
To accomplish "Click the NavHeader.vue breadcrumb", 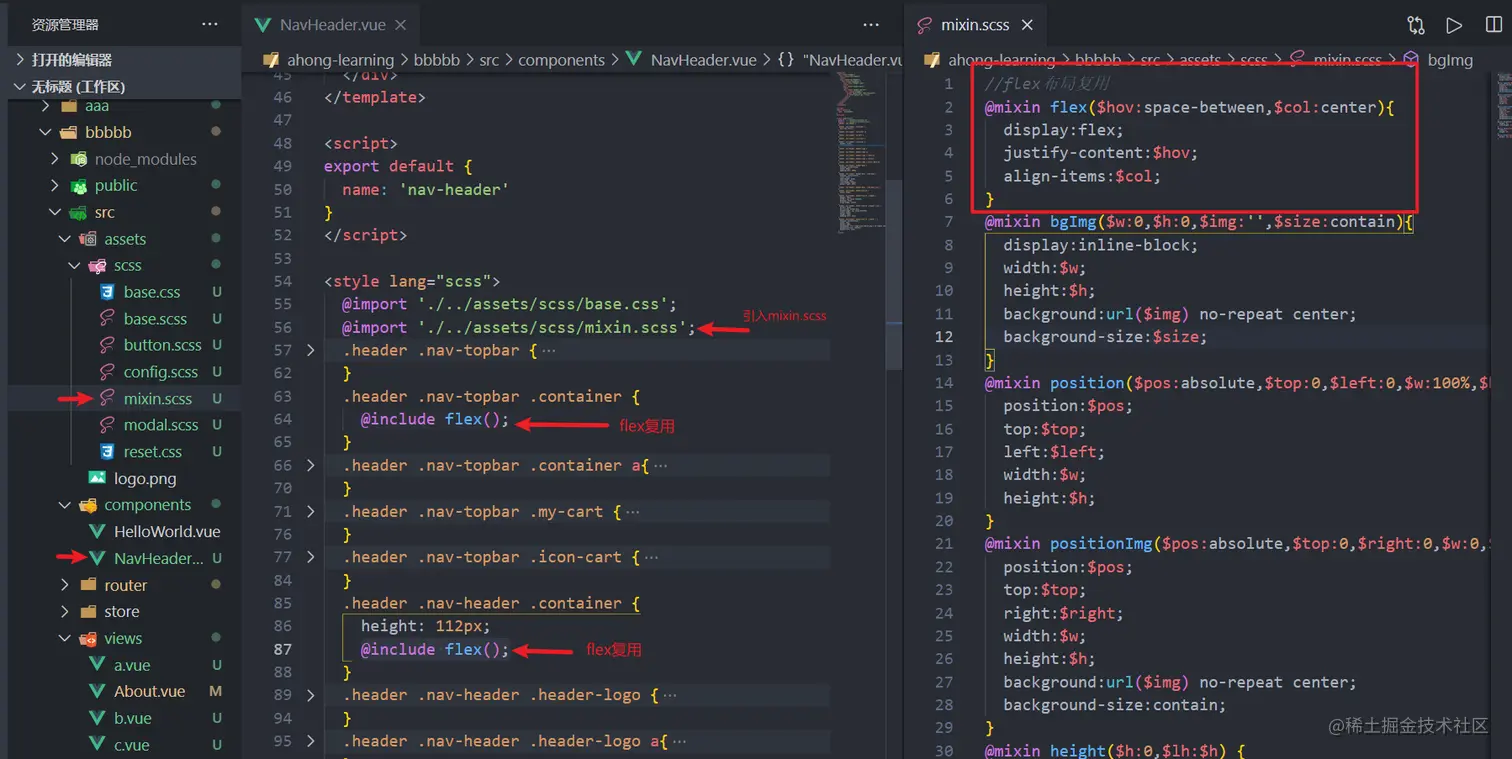I will 703,60.
